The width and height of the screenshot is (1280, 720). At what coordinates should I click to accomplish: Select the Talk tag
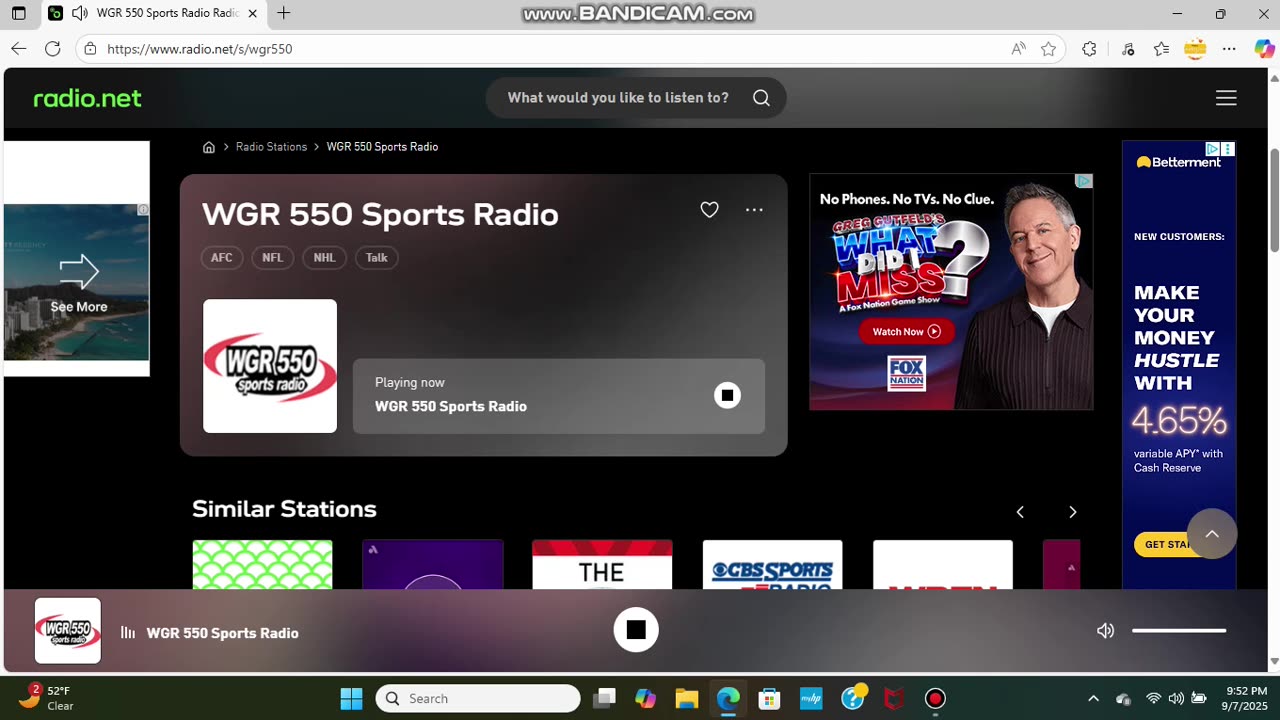(x=377, y=258)
